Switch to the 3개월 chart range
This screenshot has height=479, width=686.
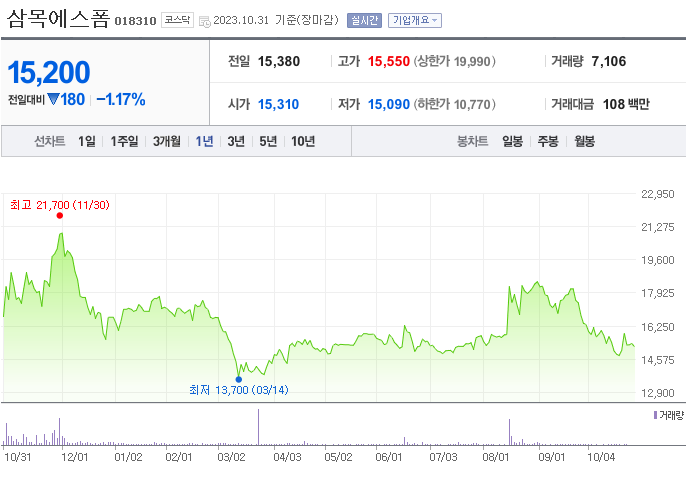pos(167,141)
